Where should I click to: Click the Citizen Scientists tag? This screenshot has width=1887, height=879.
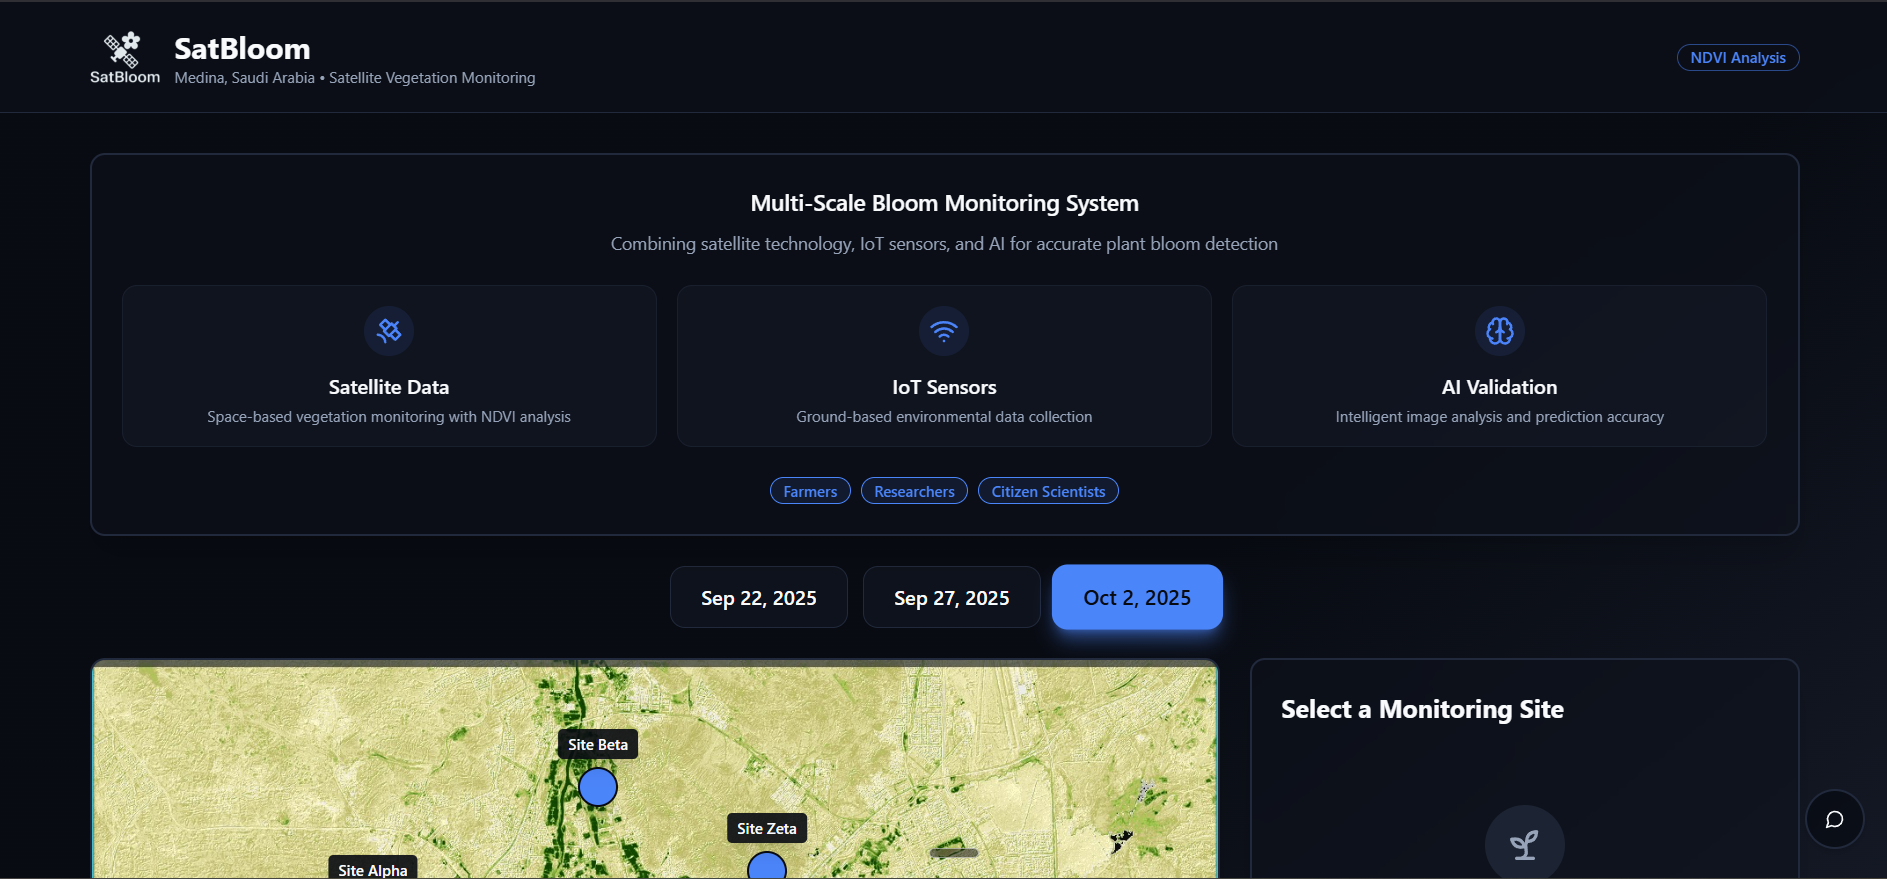(x=1048, y=491)
